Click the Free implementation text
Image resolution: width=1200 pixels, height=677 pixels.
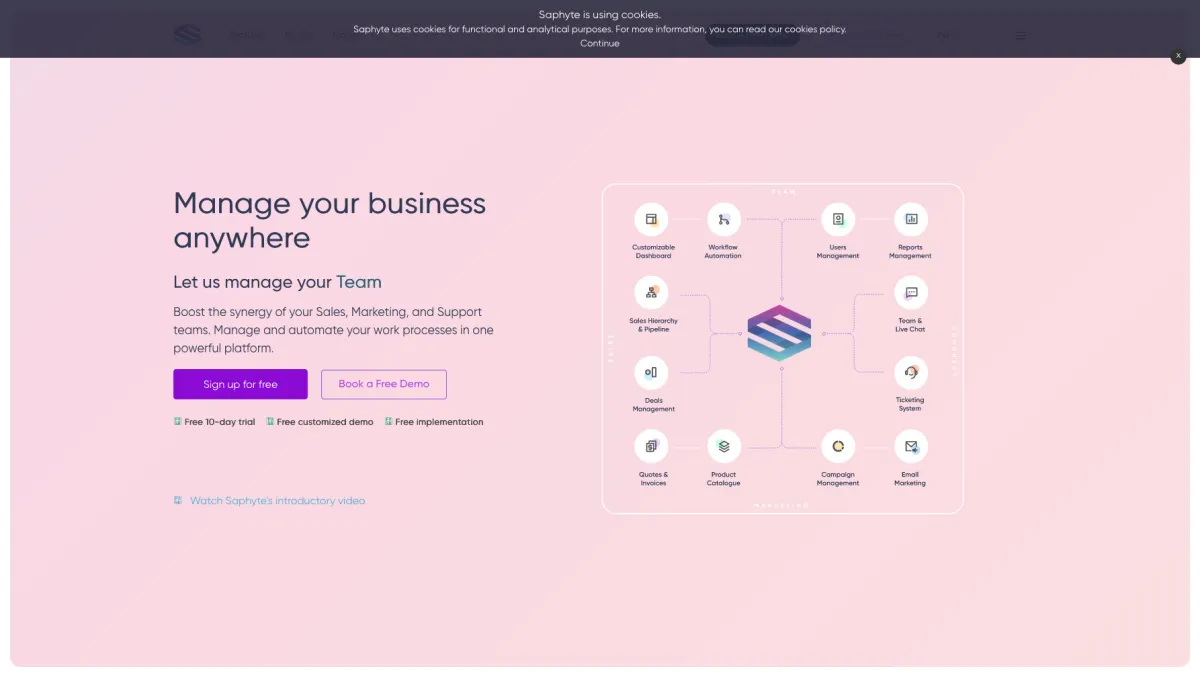coord(439,422)
